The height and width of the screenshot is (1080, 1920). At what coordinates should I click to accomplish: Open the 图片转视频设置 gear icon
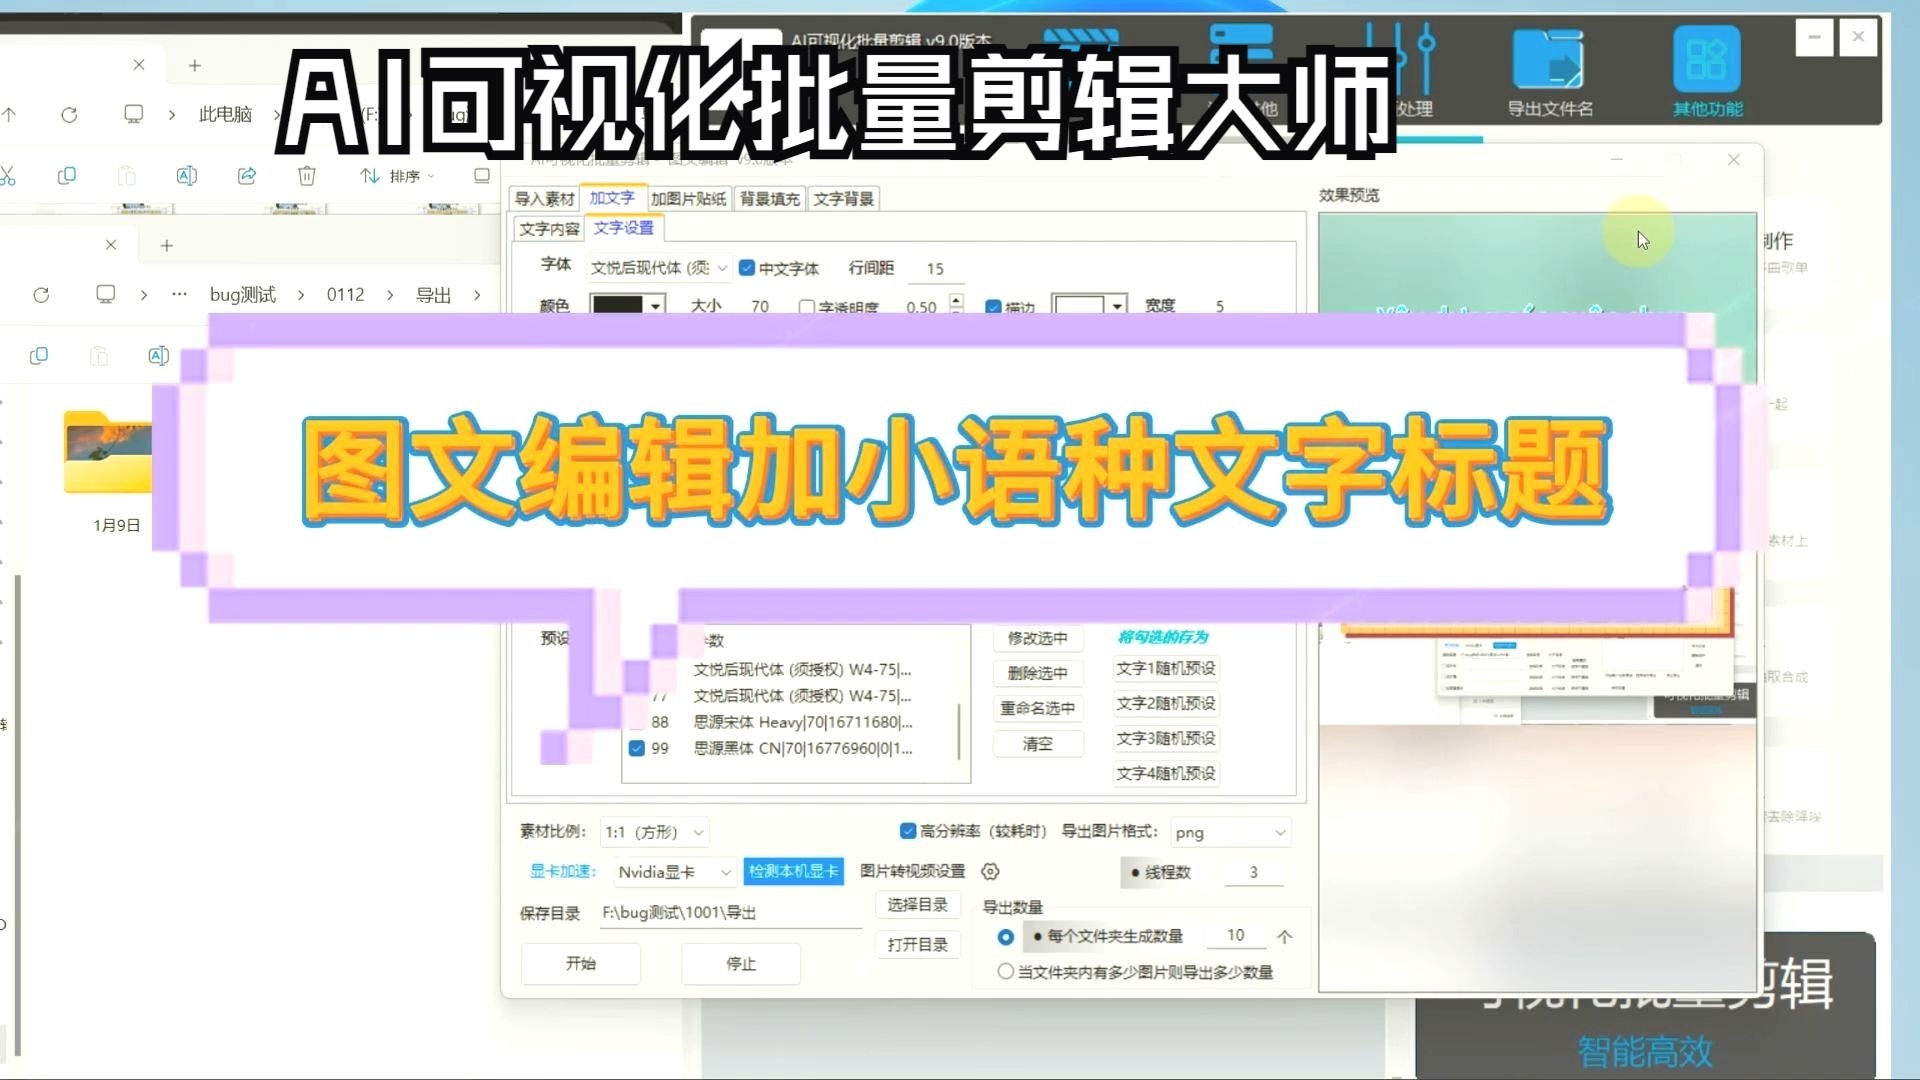[990, 872]
